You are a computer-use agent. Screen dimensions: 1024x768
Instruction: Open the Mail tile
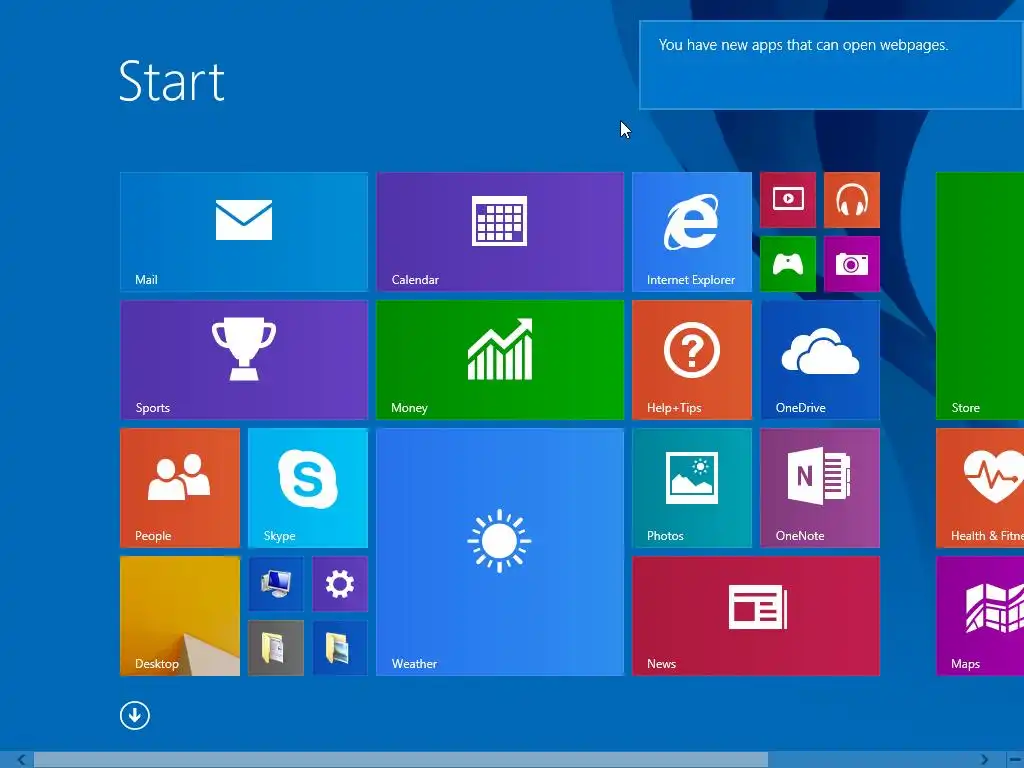[244, 231]
